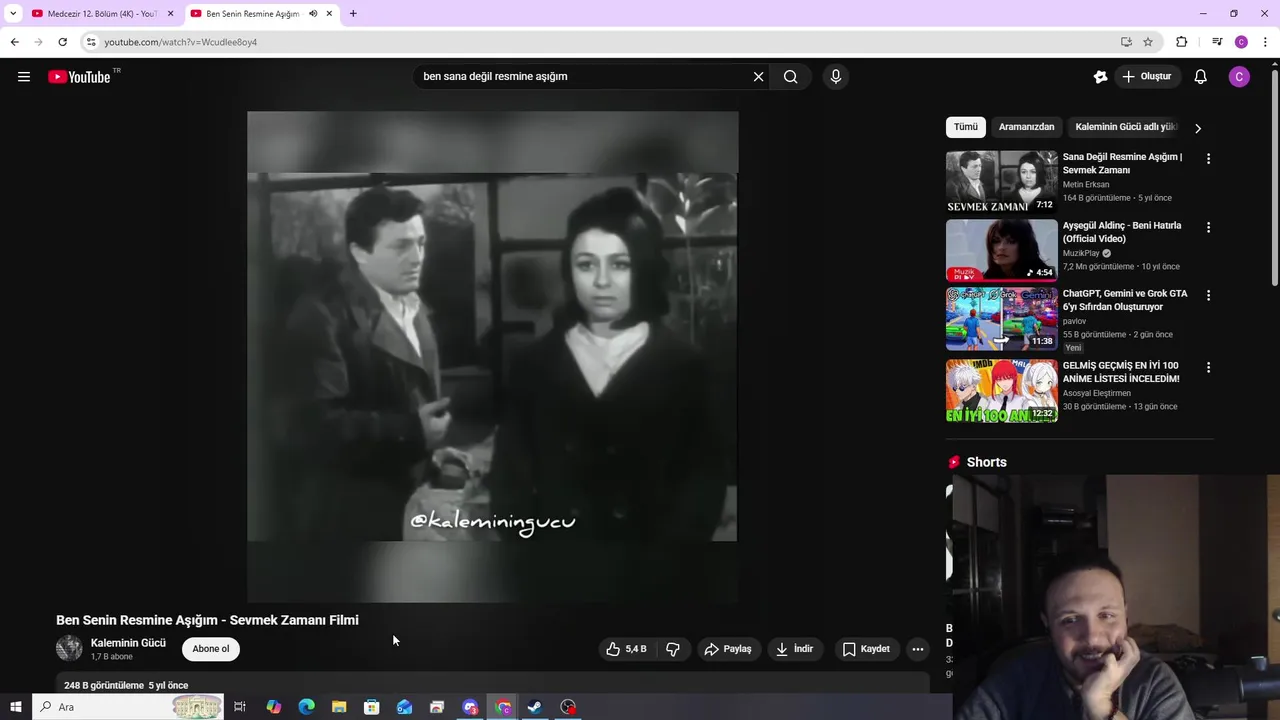Open options for the ChatGPT Gemini Grok video
The height and width of the screenshot is (720, 1280).
(1208, 296)
